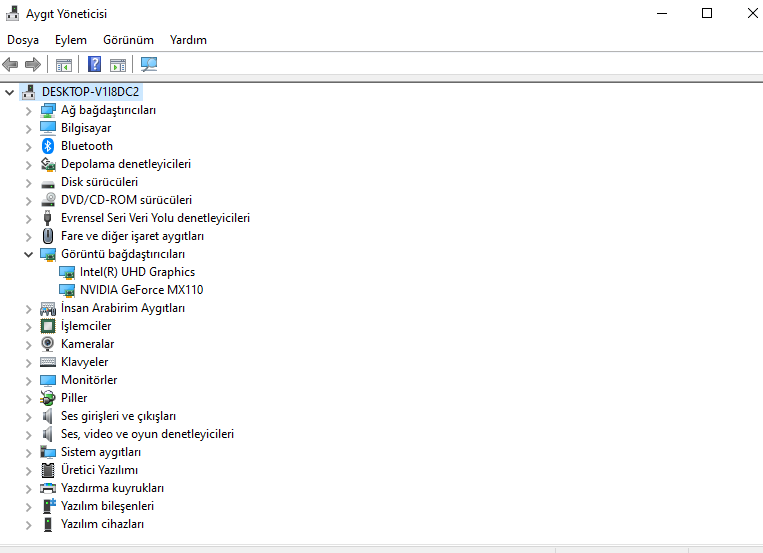Click the display adapter icon of NVIDIA GeForce MX110
Viewport: 763px width, 553px height.
click(x=67, y=291)
